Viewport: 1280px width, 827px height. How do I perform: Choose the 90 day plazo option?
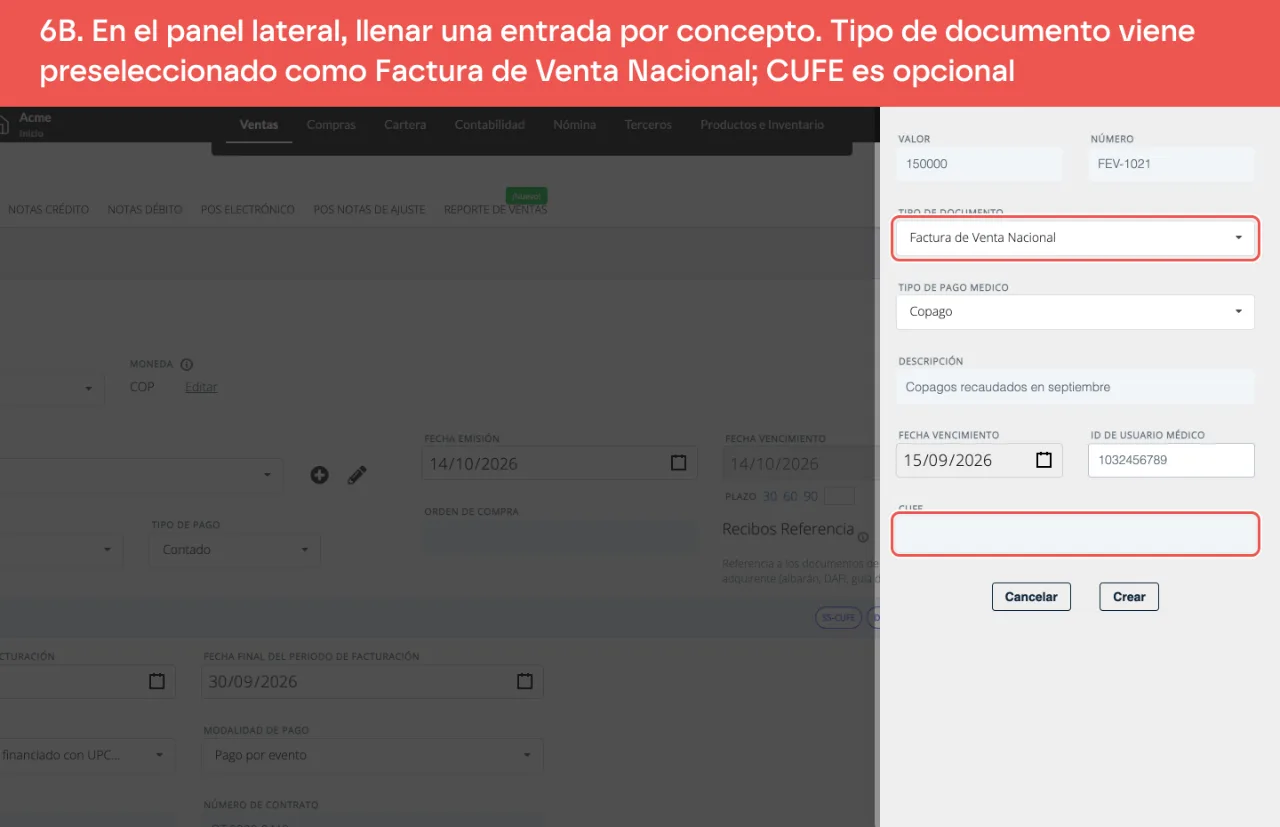(x=810, y=497)
